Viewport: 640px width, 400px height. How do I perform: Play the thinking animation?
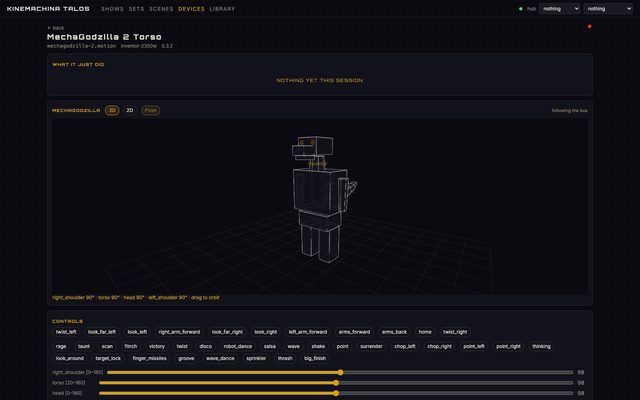(541, 346)
